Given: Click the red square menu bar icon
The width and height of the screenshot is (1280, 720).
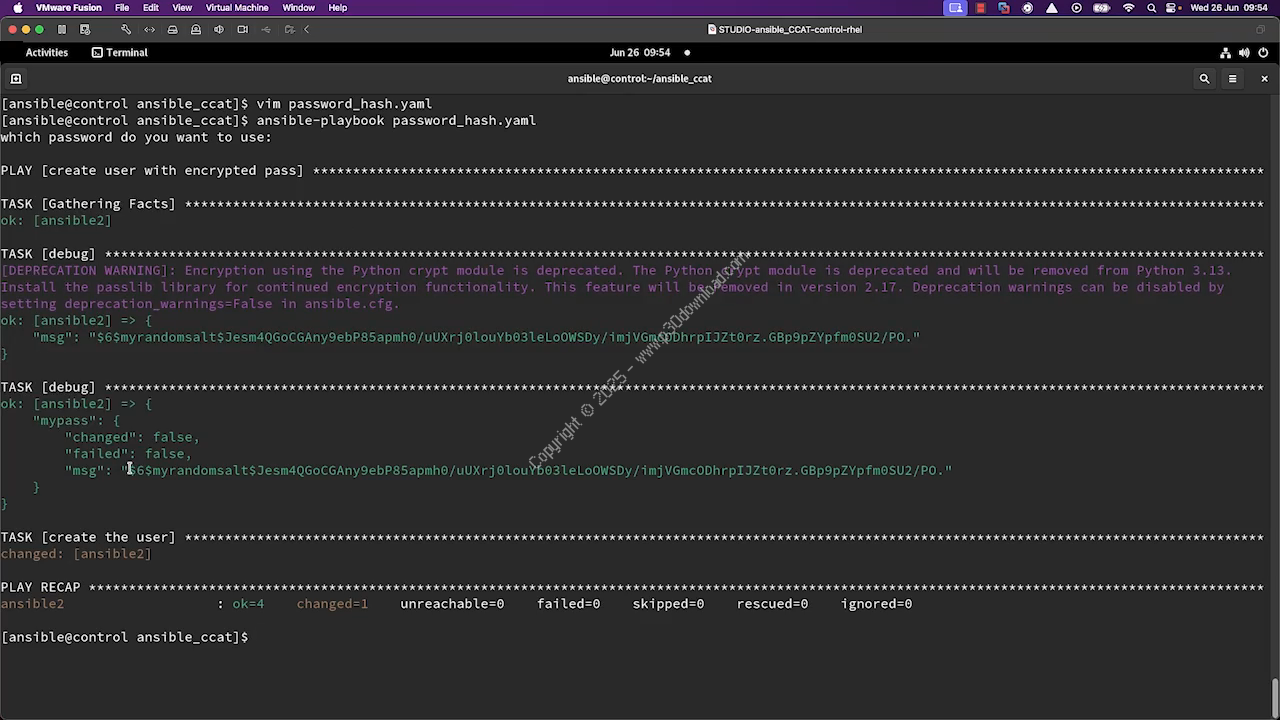Looking at the screenshot, I should click(981, 8).
